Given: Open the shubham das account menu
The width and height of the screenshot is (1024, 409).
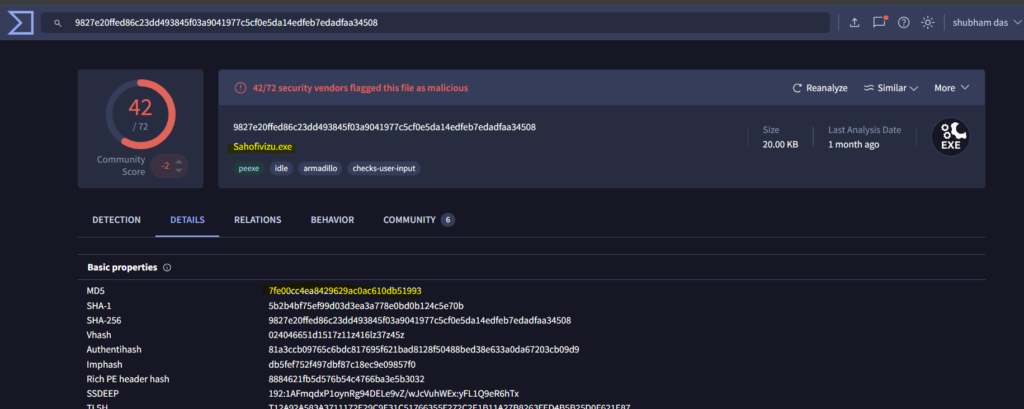Looking at the screenshot, I should click(x=982, y=22).
